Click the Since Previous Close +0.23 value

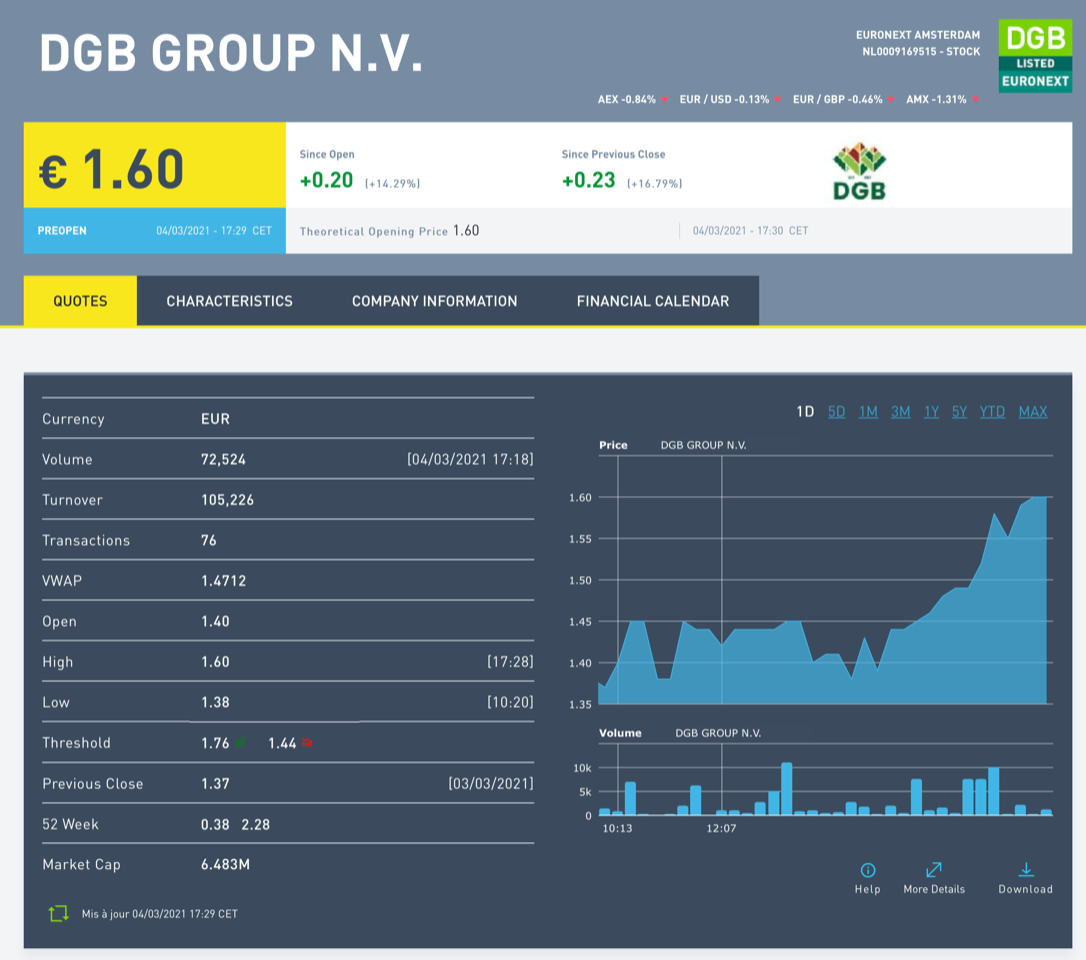(589, 180)
